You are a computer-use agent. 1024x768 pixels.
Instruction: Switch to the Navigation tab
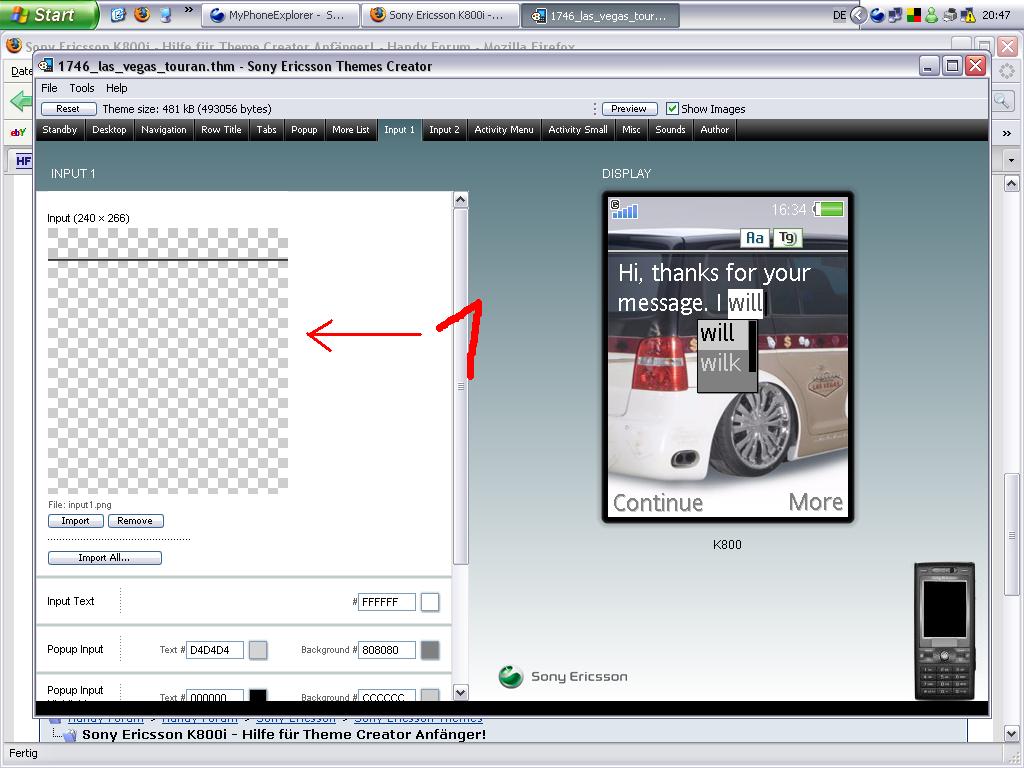coord(163,130)
